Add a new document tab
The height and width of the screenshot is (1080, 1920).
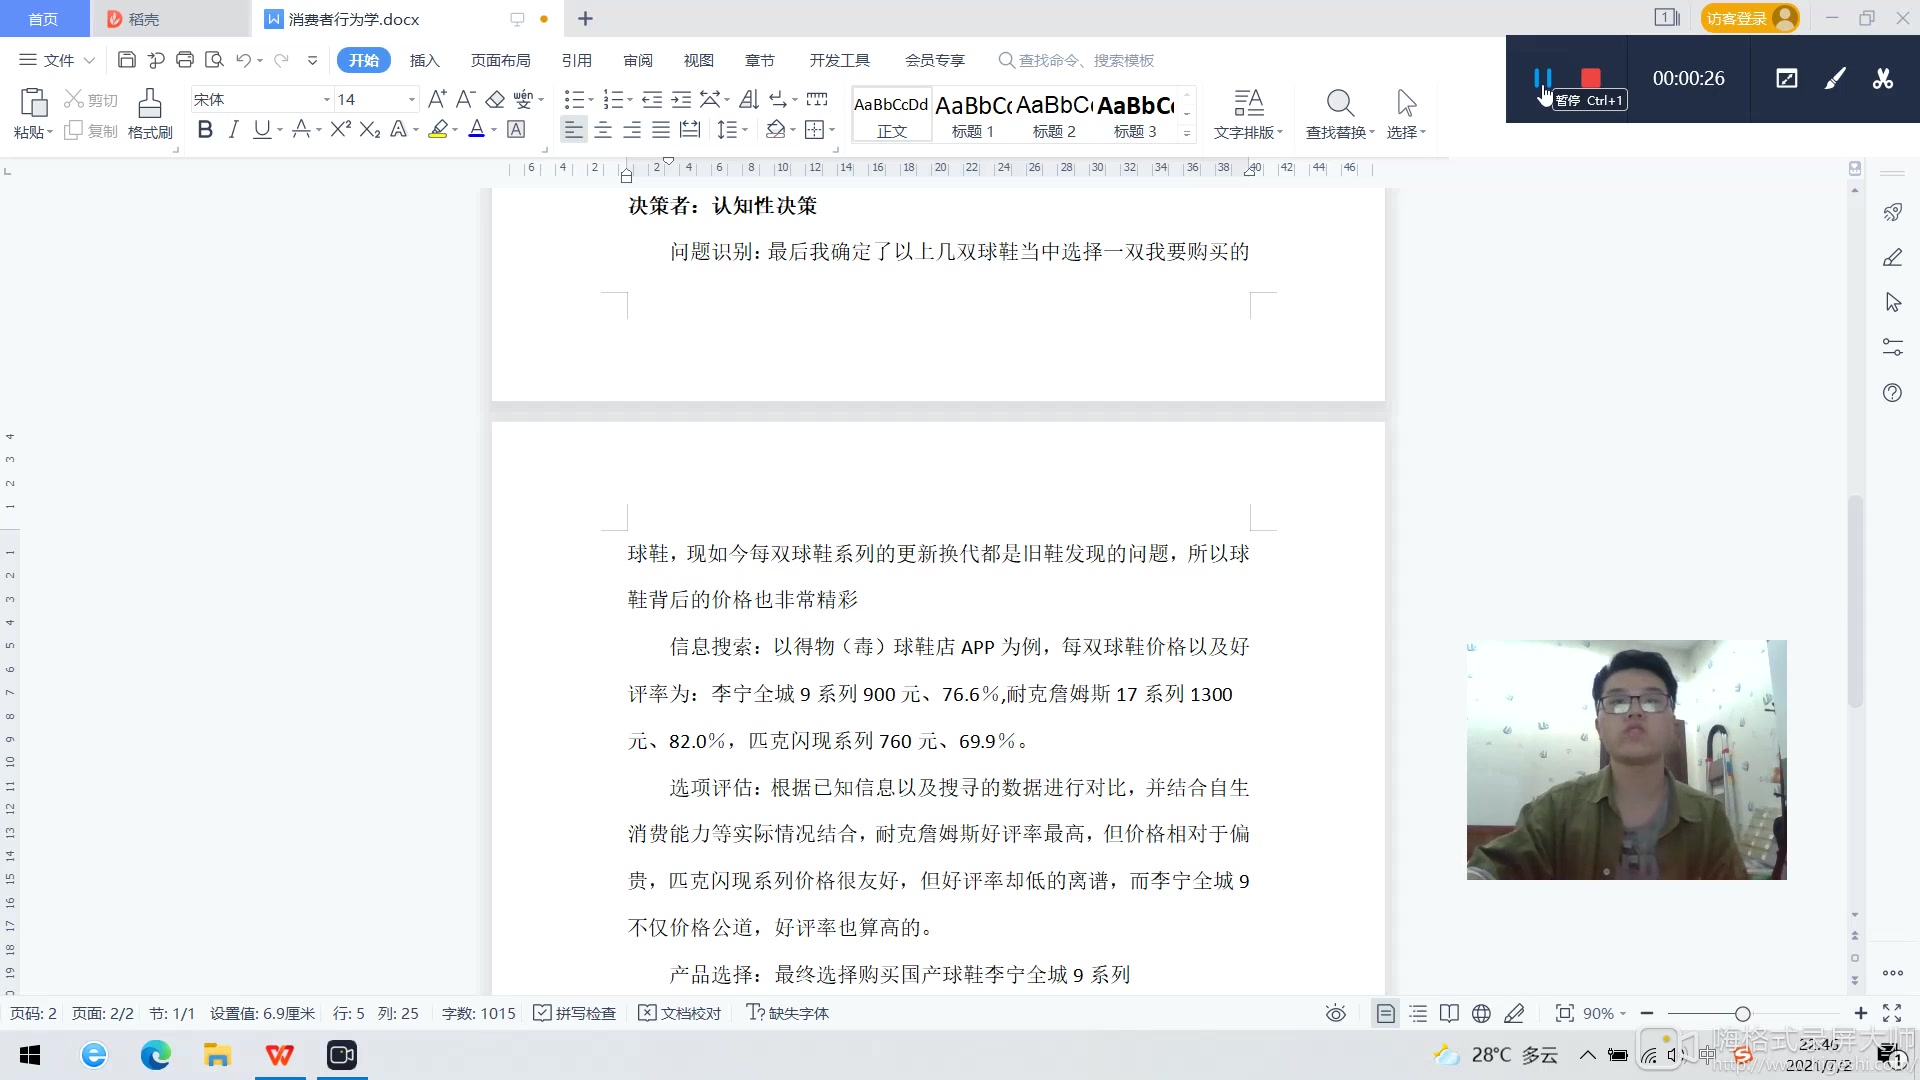(x=585, y=18)
